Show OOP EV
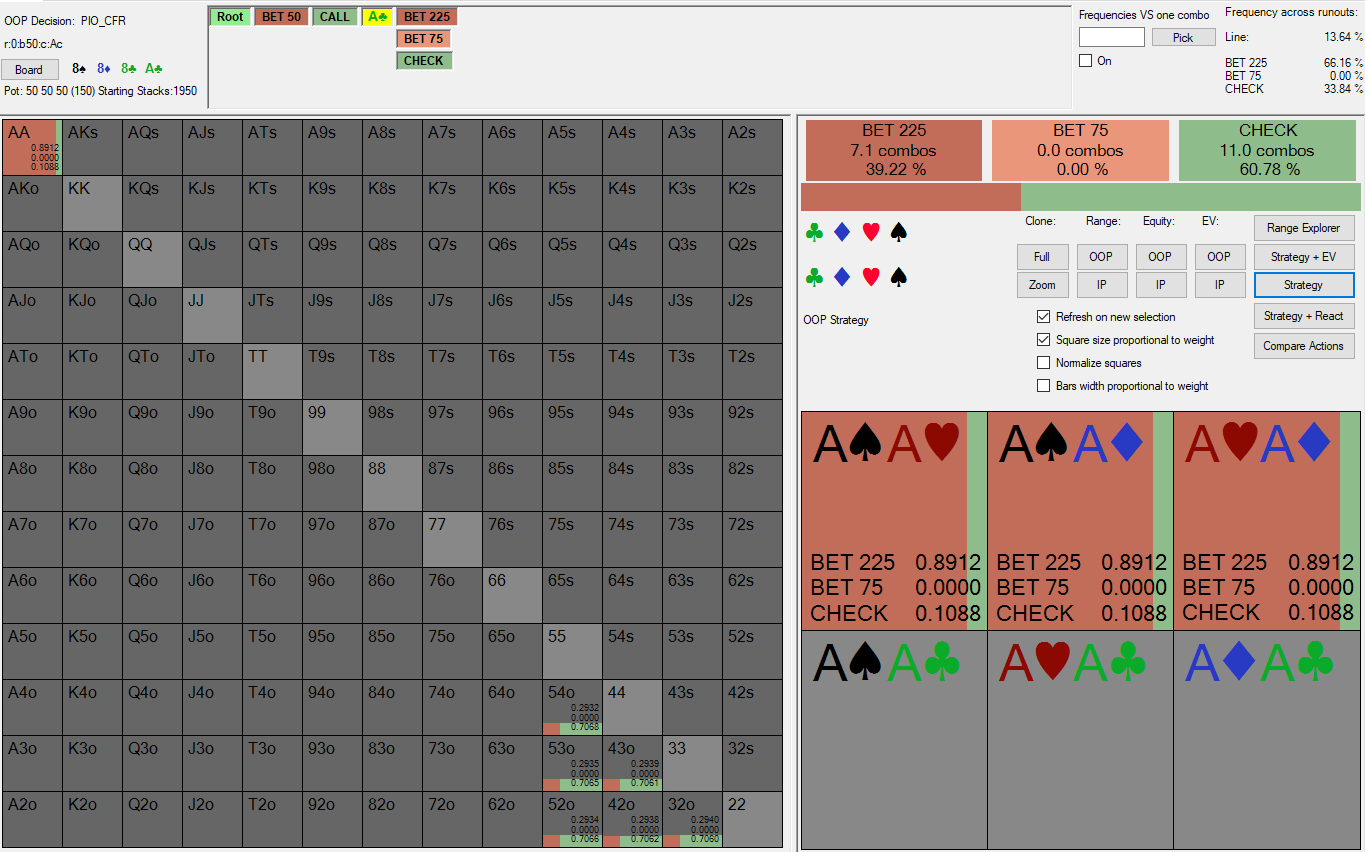 1219,257
